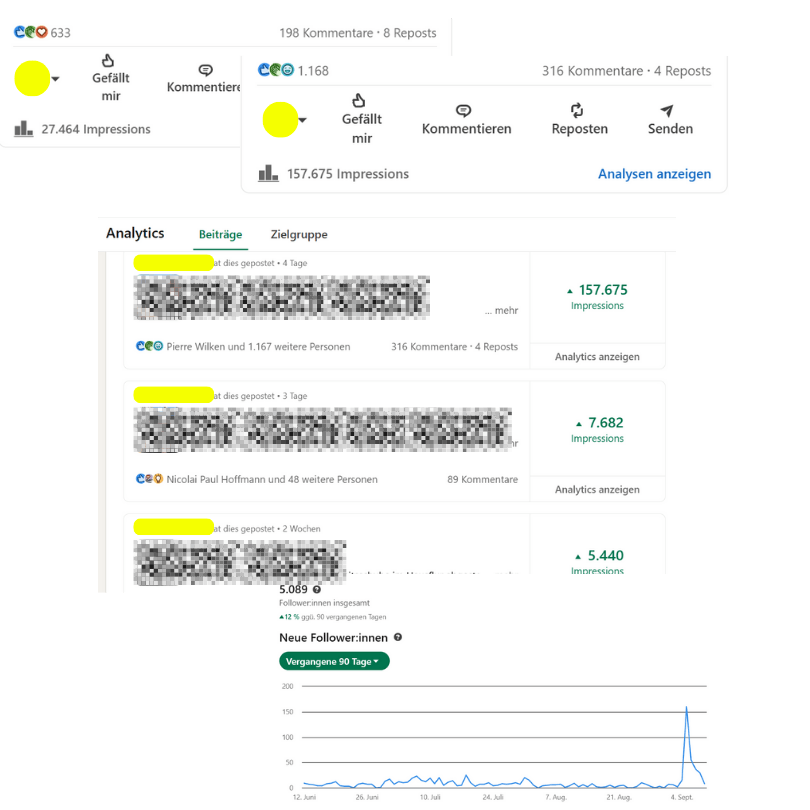
Task: Click the 157.675 Impressions text under the top post
Action: (x=348, y=174)
